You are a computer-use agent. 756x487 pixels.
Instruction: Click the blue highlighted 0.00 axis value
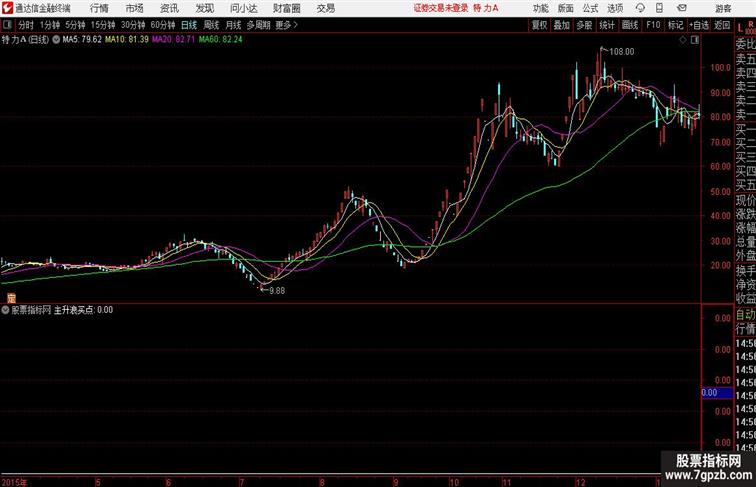pos(717,393)
